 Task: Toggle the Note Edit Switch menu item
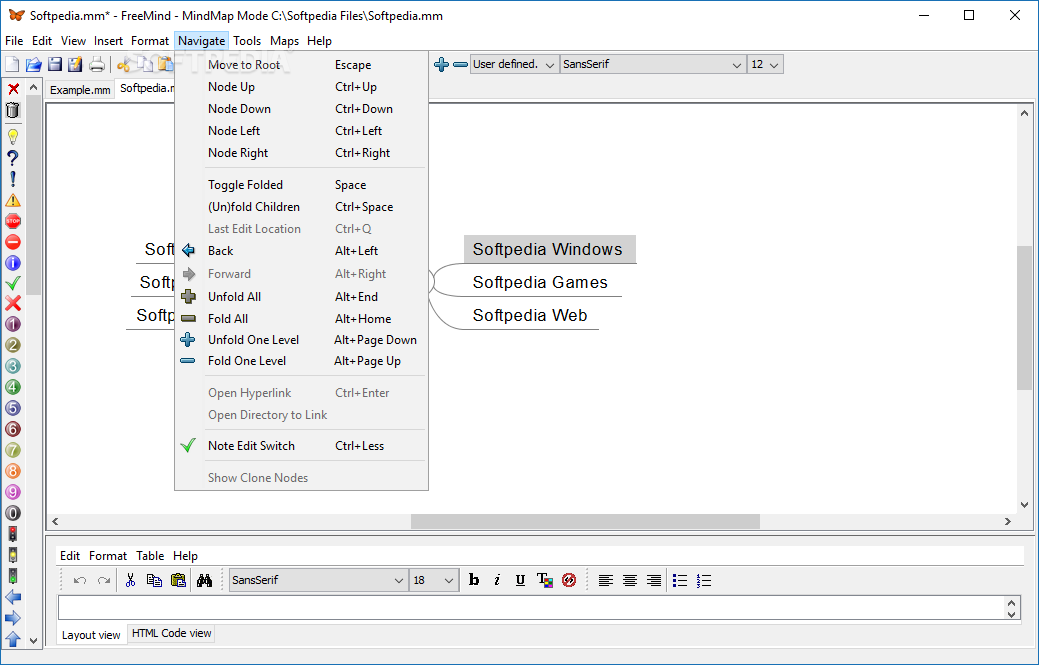pos(301,446)
